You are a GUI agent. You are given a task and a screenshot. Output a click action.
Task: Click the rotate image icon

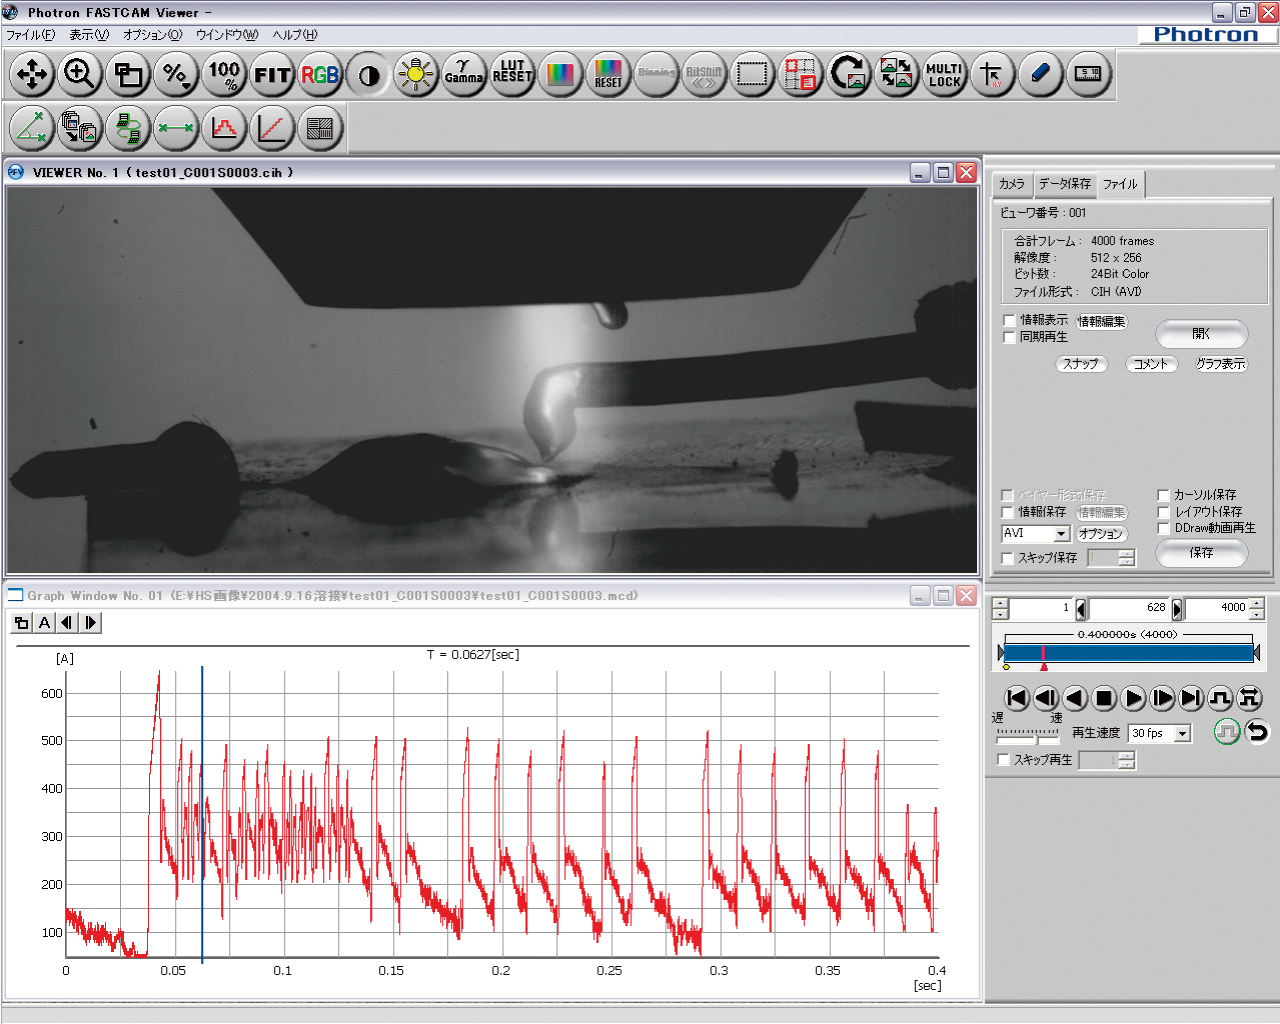click(x=848, y=75)
